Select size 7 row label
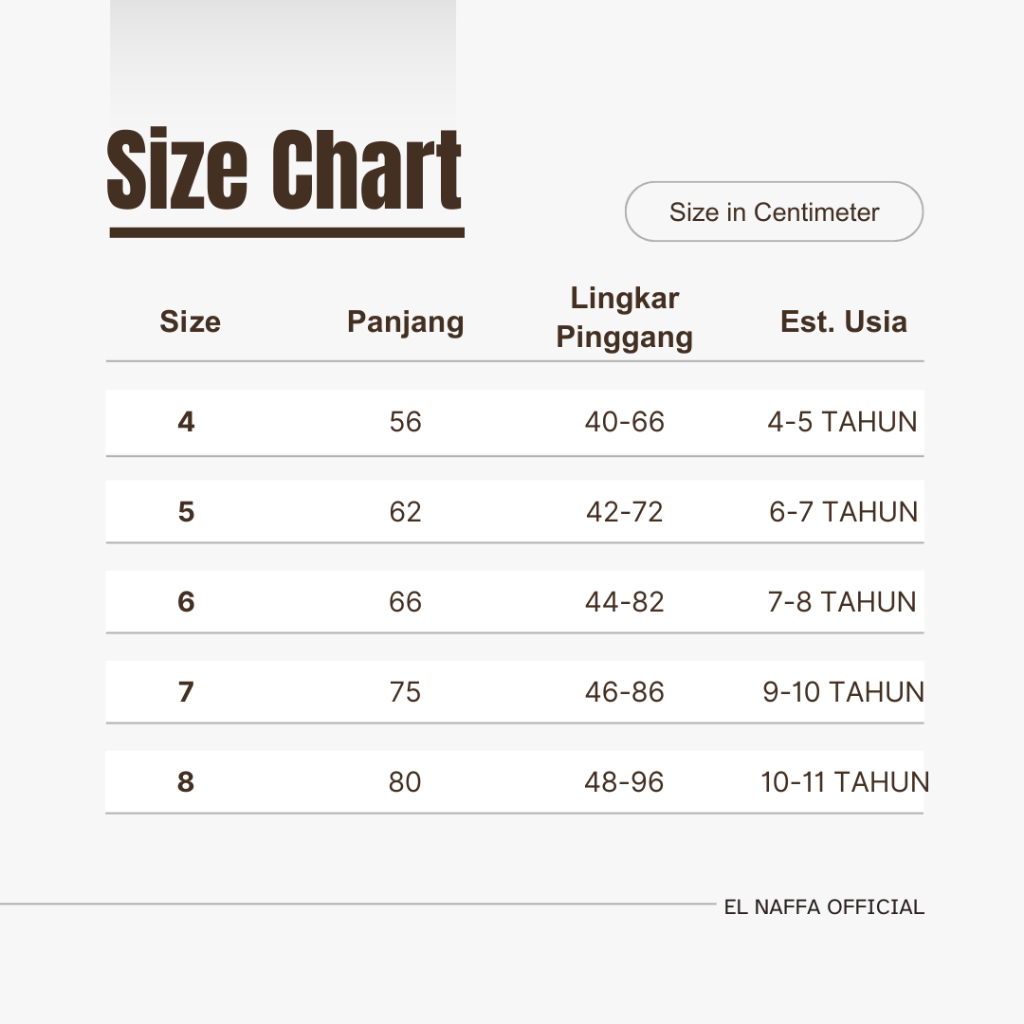This screenshot has width=1024, height=1024. [x=186, y=692]
